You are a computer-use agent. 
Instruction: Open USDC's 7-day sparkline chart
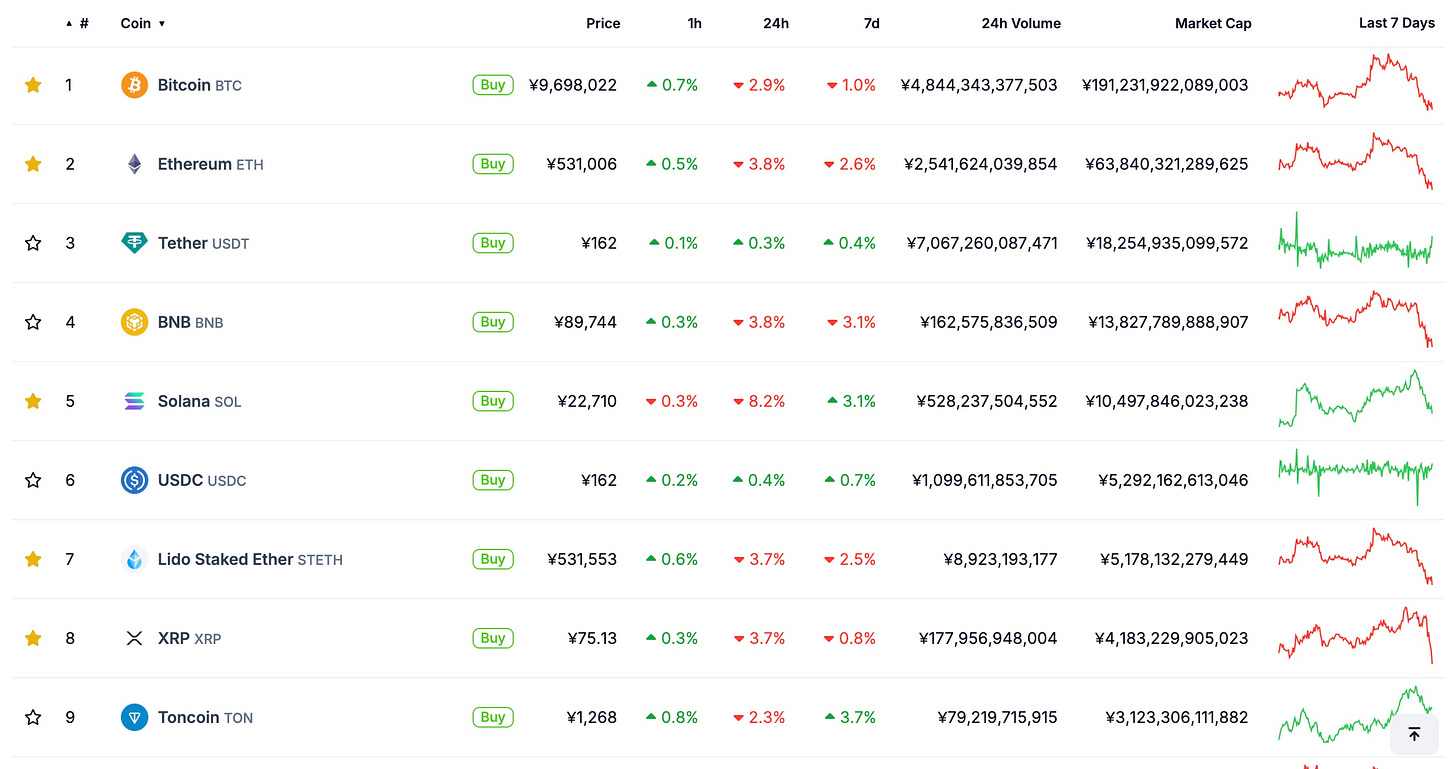[x=1355, y=477]
